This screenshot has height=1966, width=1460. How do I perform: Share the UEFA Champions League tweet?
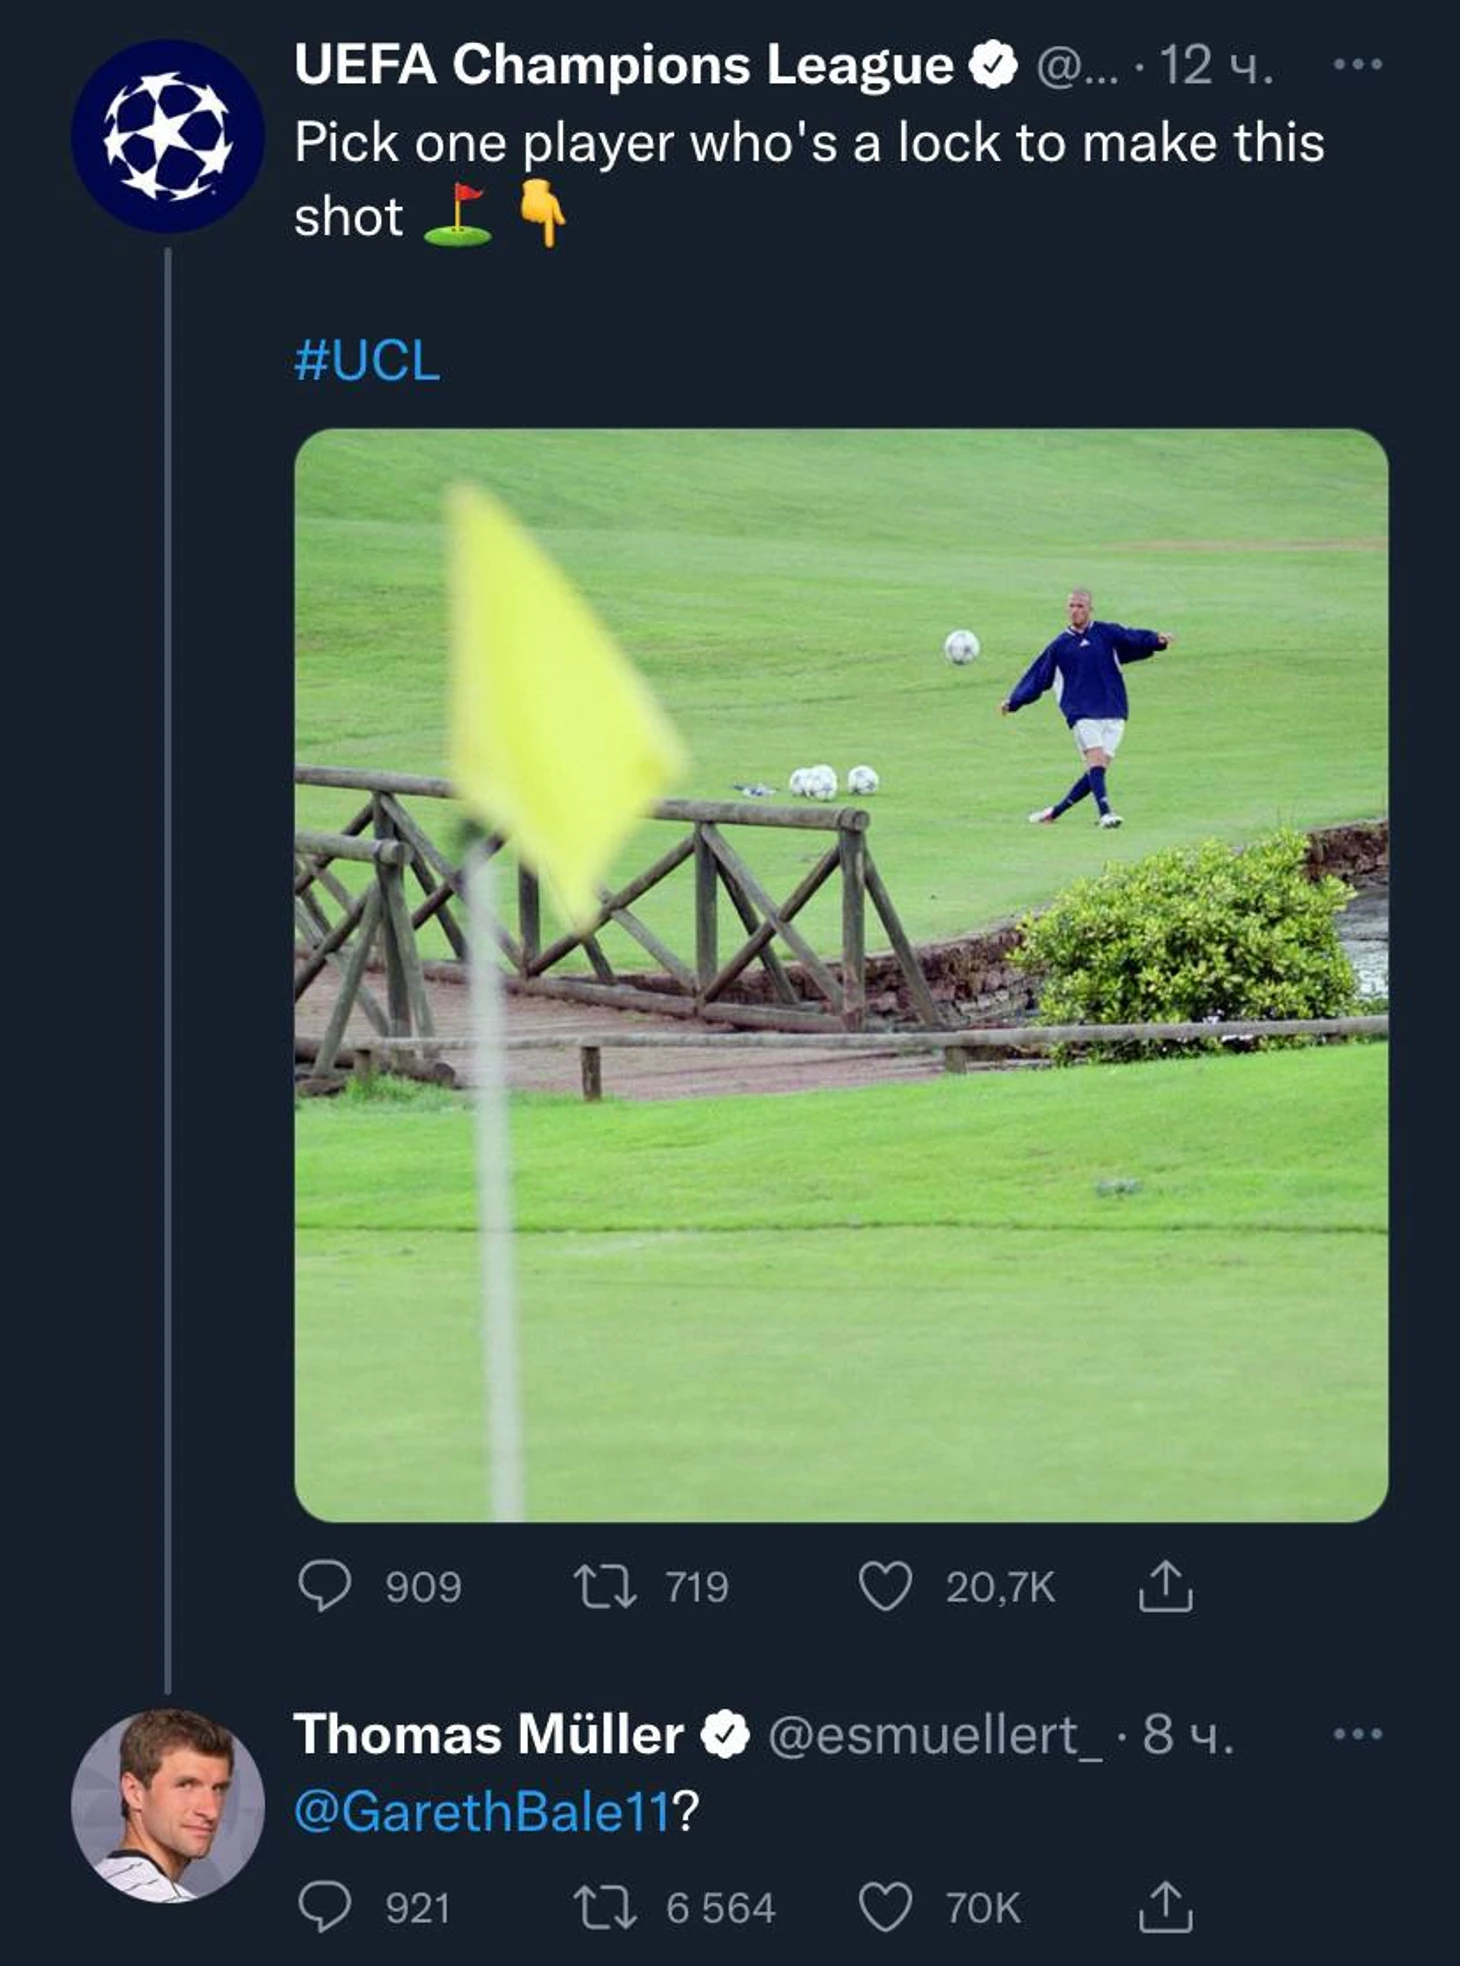tap(1165, 1587)
